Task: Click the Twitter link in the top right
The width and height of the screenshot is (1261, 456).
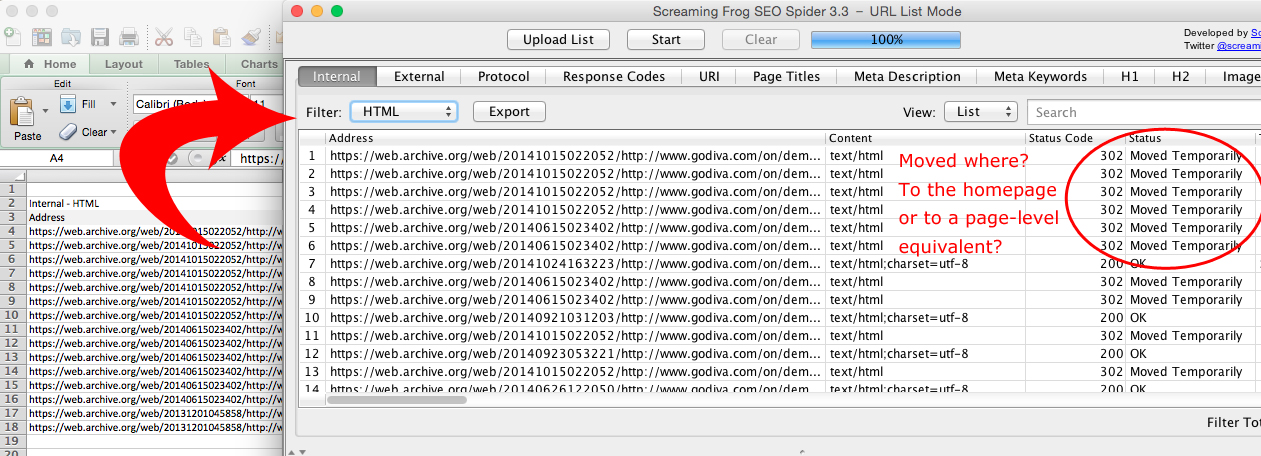Action: (1238, 46)
